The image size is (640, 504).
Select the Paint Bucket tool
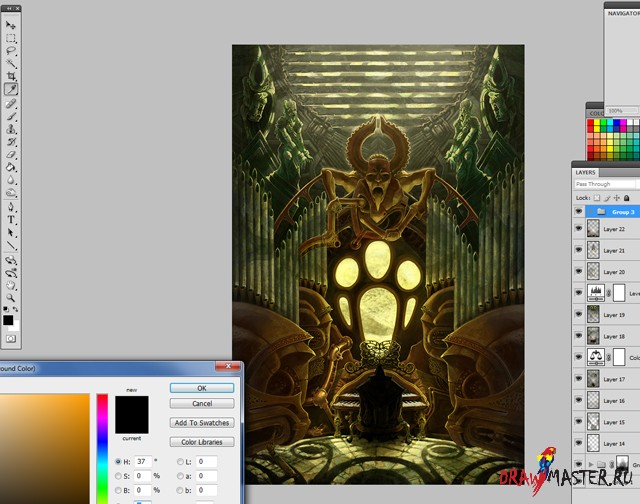[x=11, y=167]
